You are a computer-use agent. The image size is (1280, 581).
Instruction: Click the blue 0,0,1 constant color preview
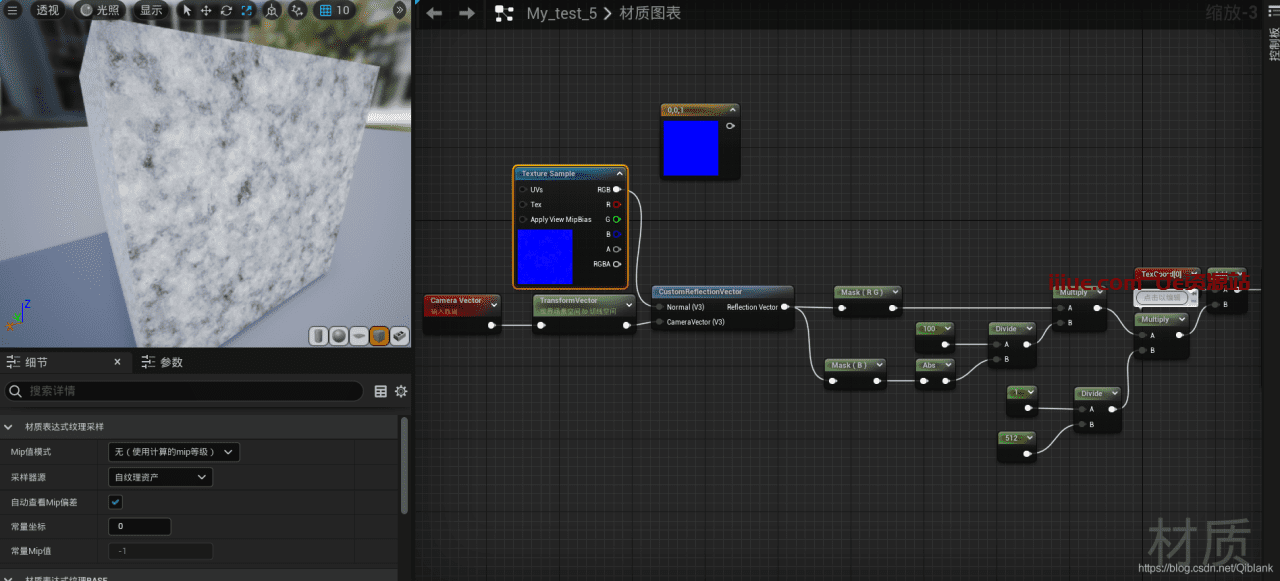click(x=691, y=148)
